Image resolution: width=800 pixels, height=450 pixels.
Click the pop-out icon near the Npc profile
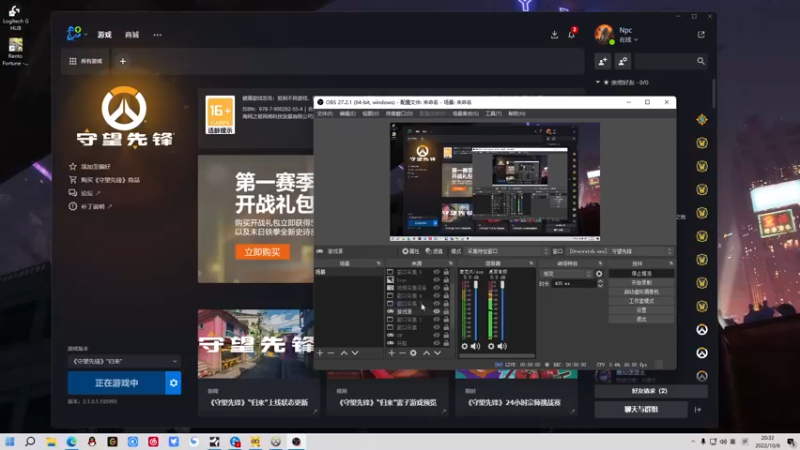pos(701,35)
